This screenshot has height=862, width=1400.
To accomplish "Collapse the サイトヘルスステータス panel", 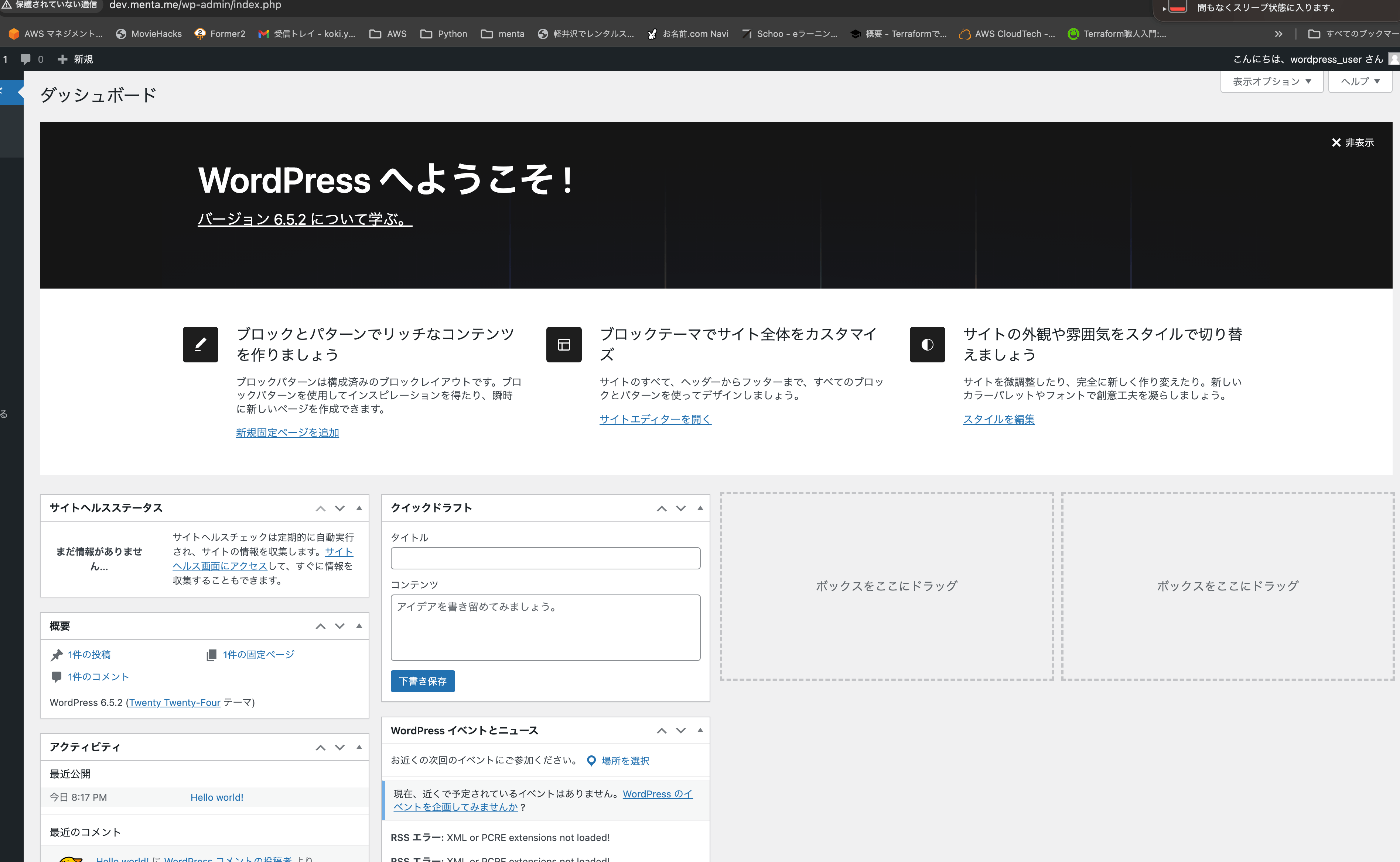I will 359,508.
